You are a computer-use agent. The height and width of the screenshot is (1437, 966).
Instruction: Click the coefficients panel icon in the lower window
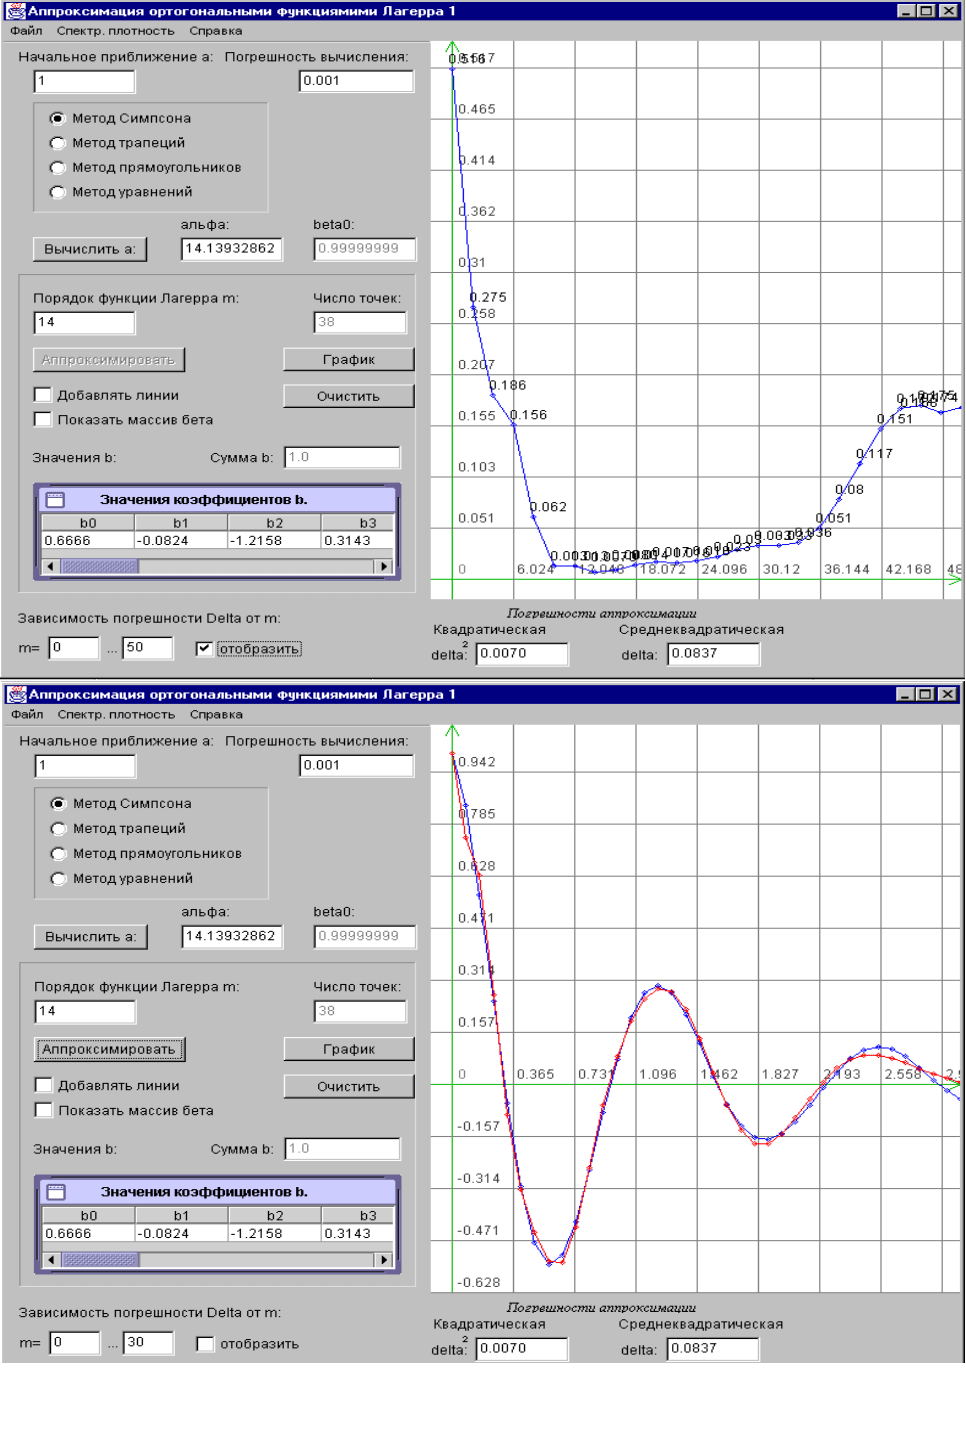click(56, 1192)
